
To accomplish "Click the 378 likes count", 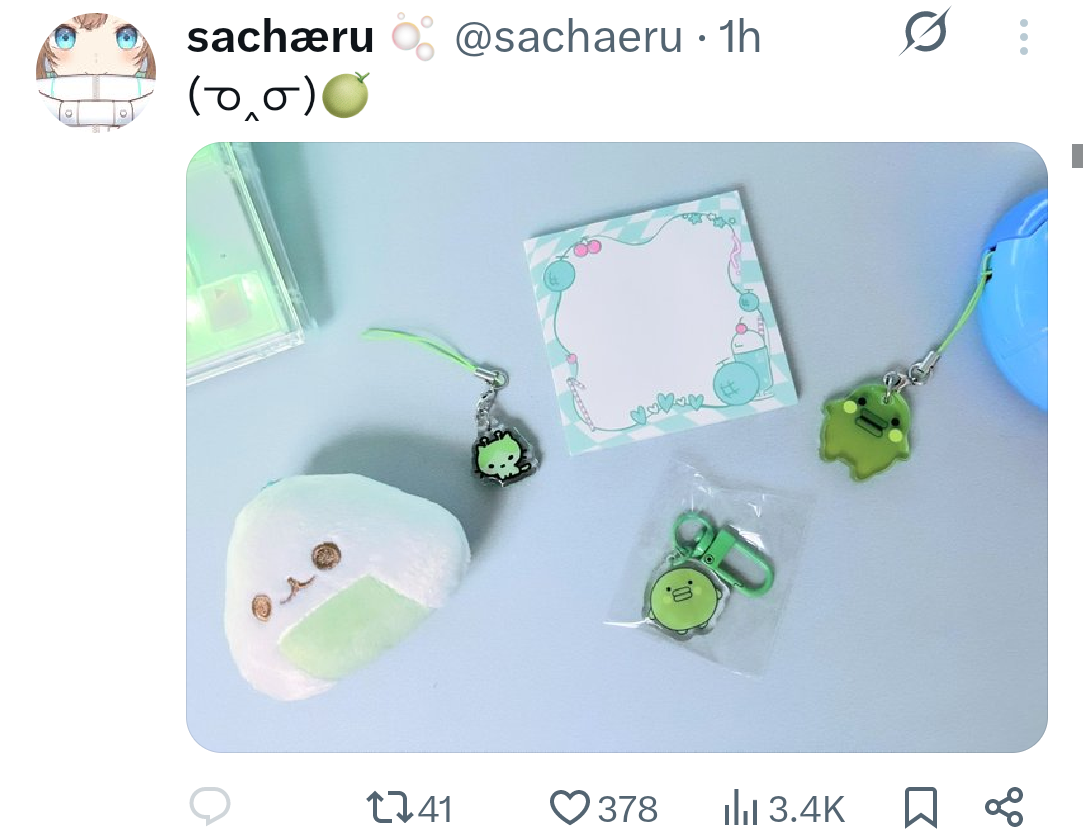I will coord(627,809).
